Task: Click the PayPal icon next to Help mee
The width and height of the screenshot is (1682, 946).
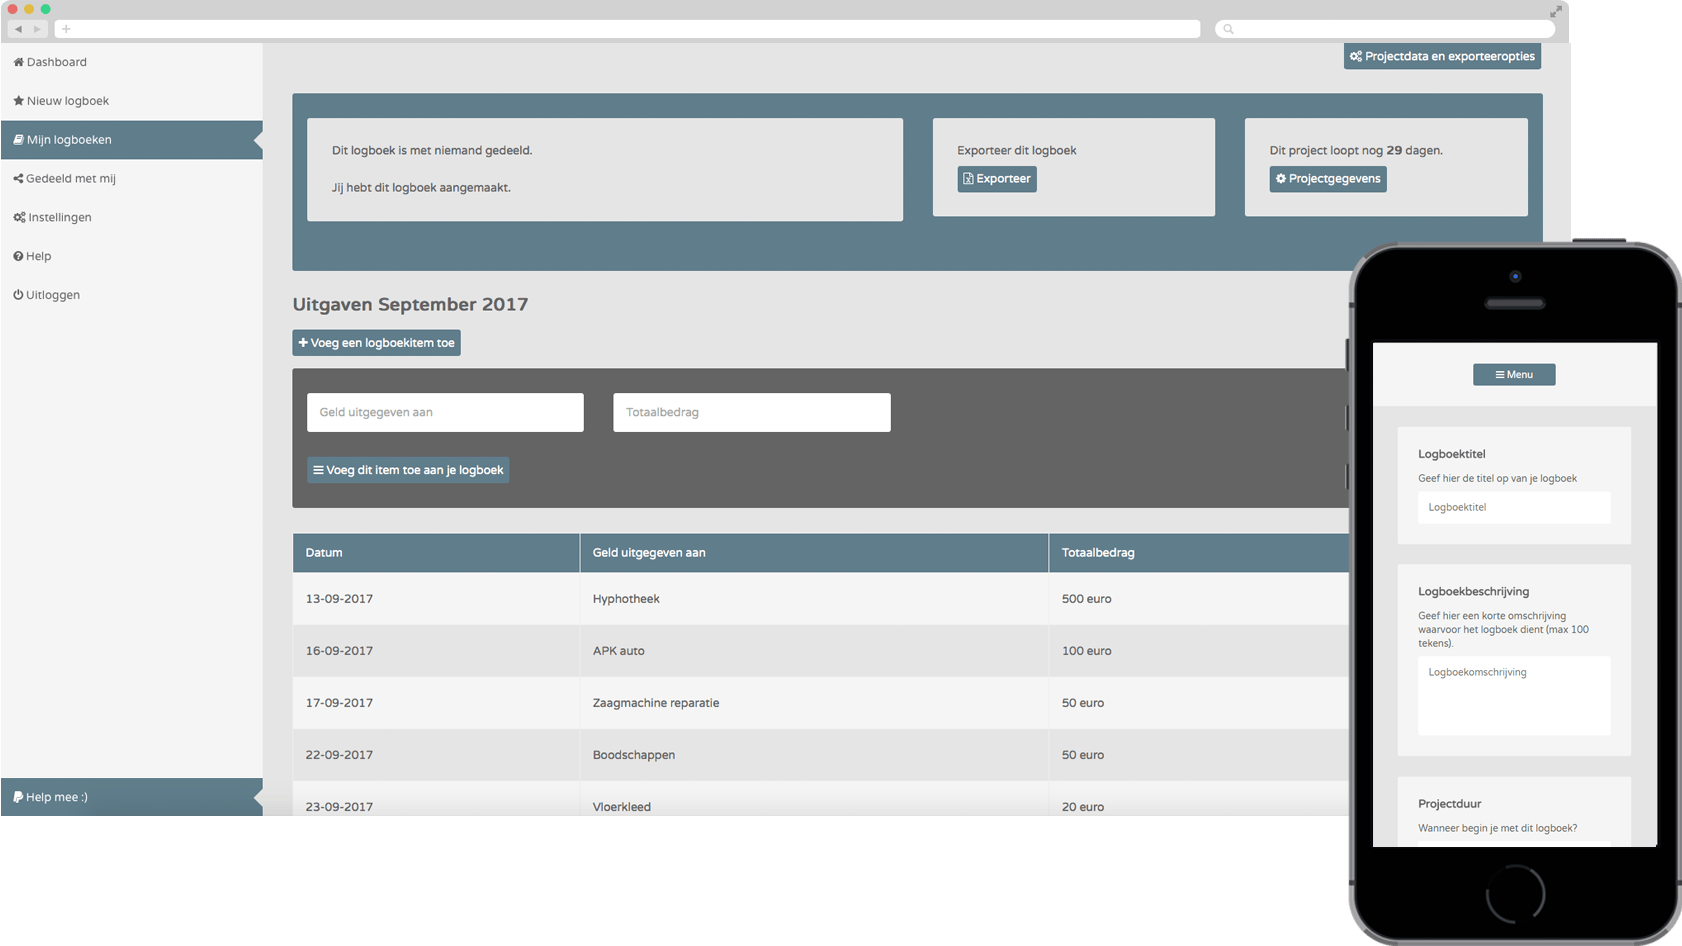Action: [18, 797]
